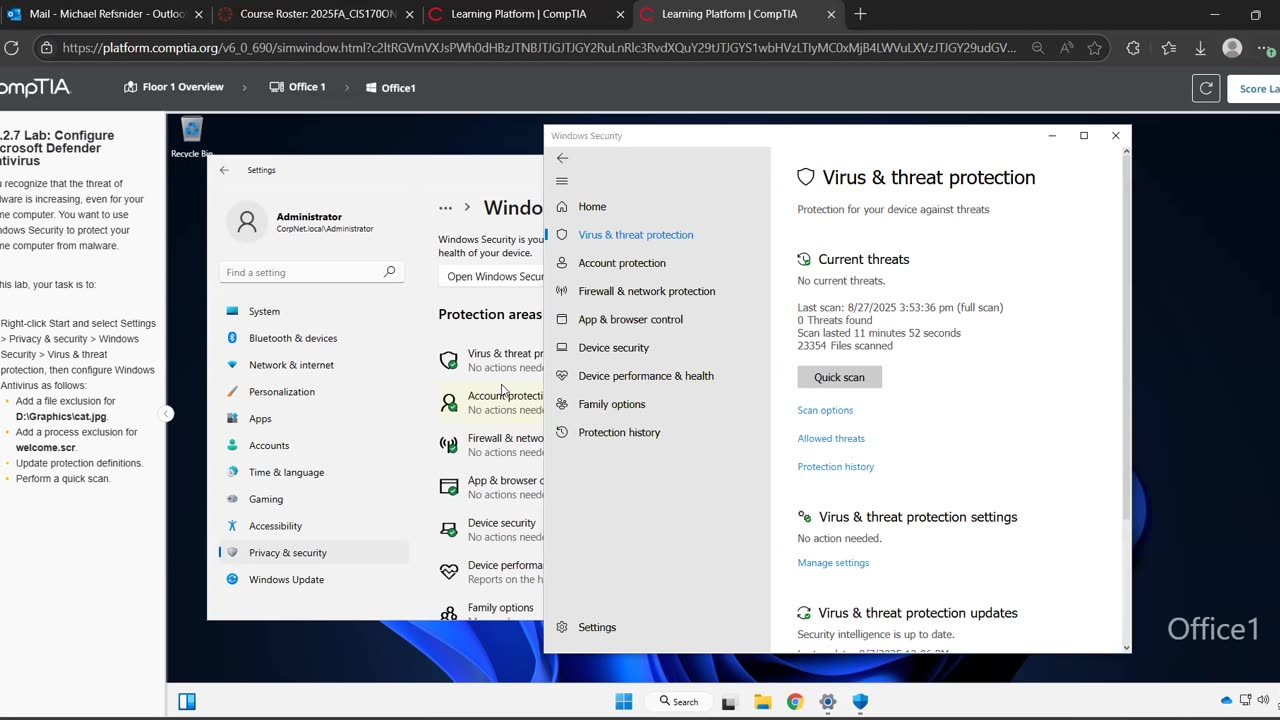Screen dimensions: 1280x720
Task: Click the Office 1 breadcrumb with monitor icon
Action: (298, 87)
